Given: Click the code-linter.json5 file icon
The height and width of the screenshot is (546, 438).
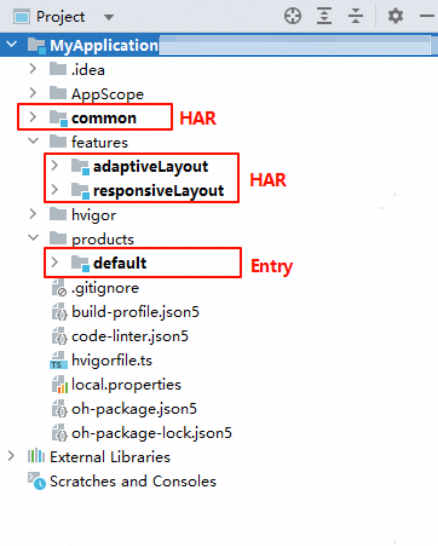Looking at the screenshot, I should point(59,336).
